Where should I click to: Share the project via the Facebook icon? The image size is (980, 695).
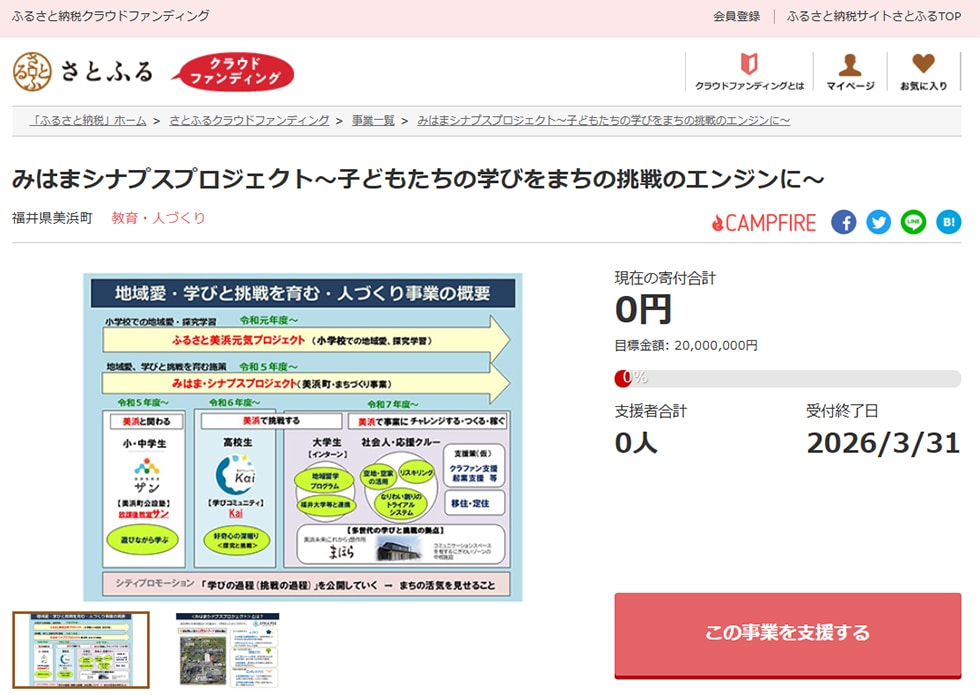point(844,223)
